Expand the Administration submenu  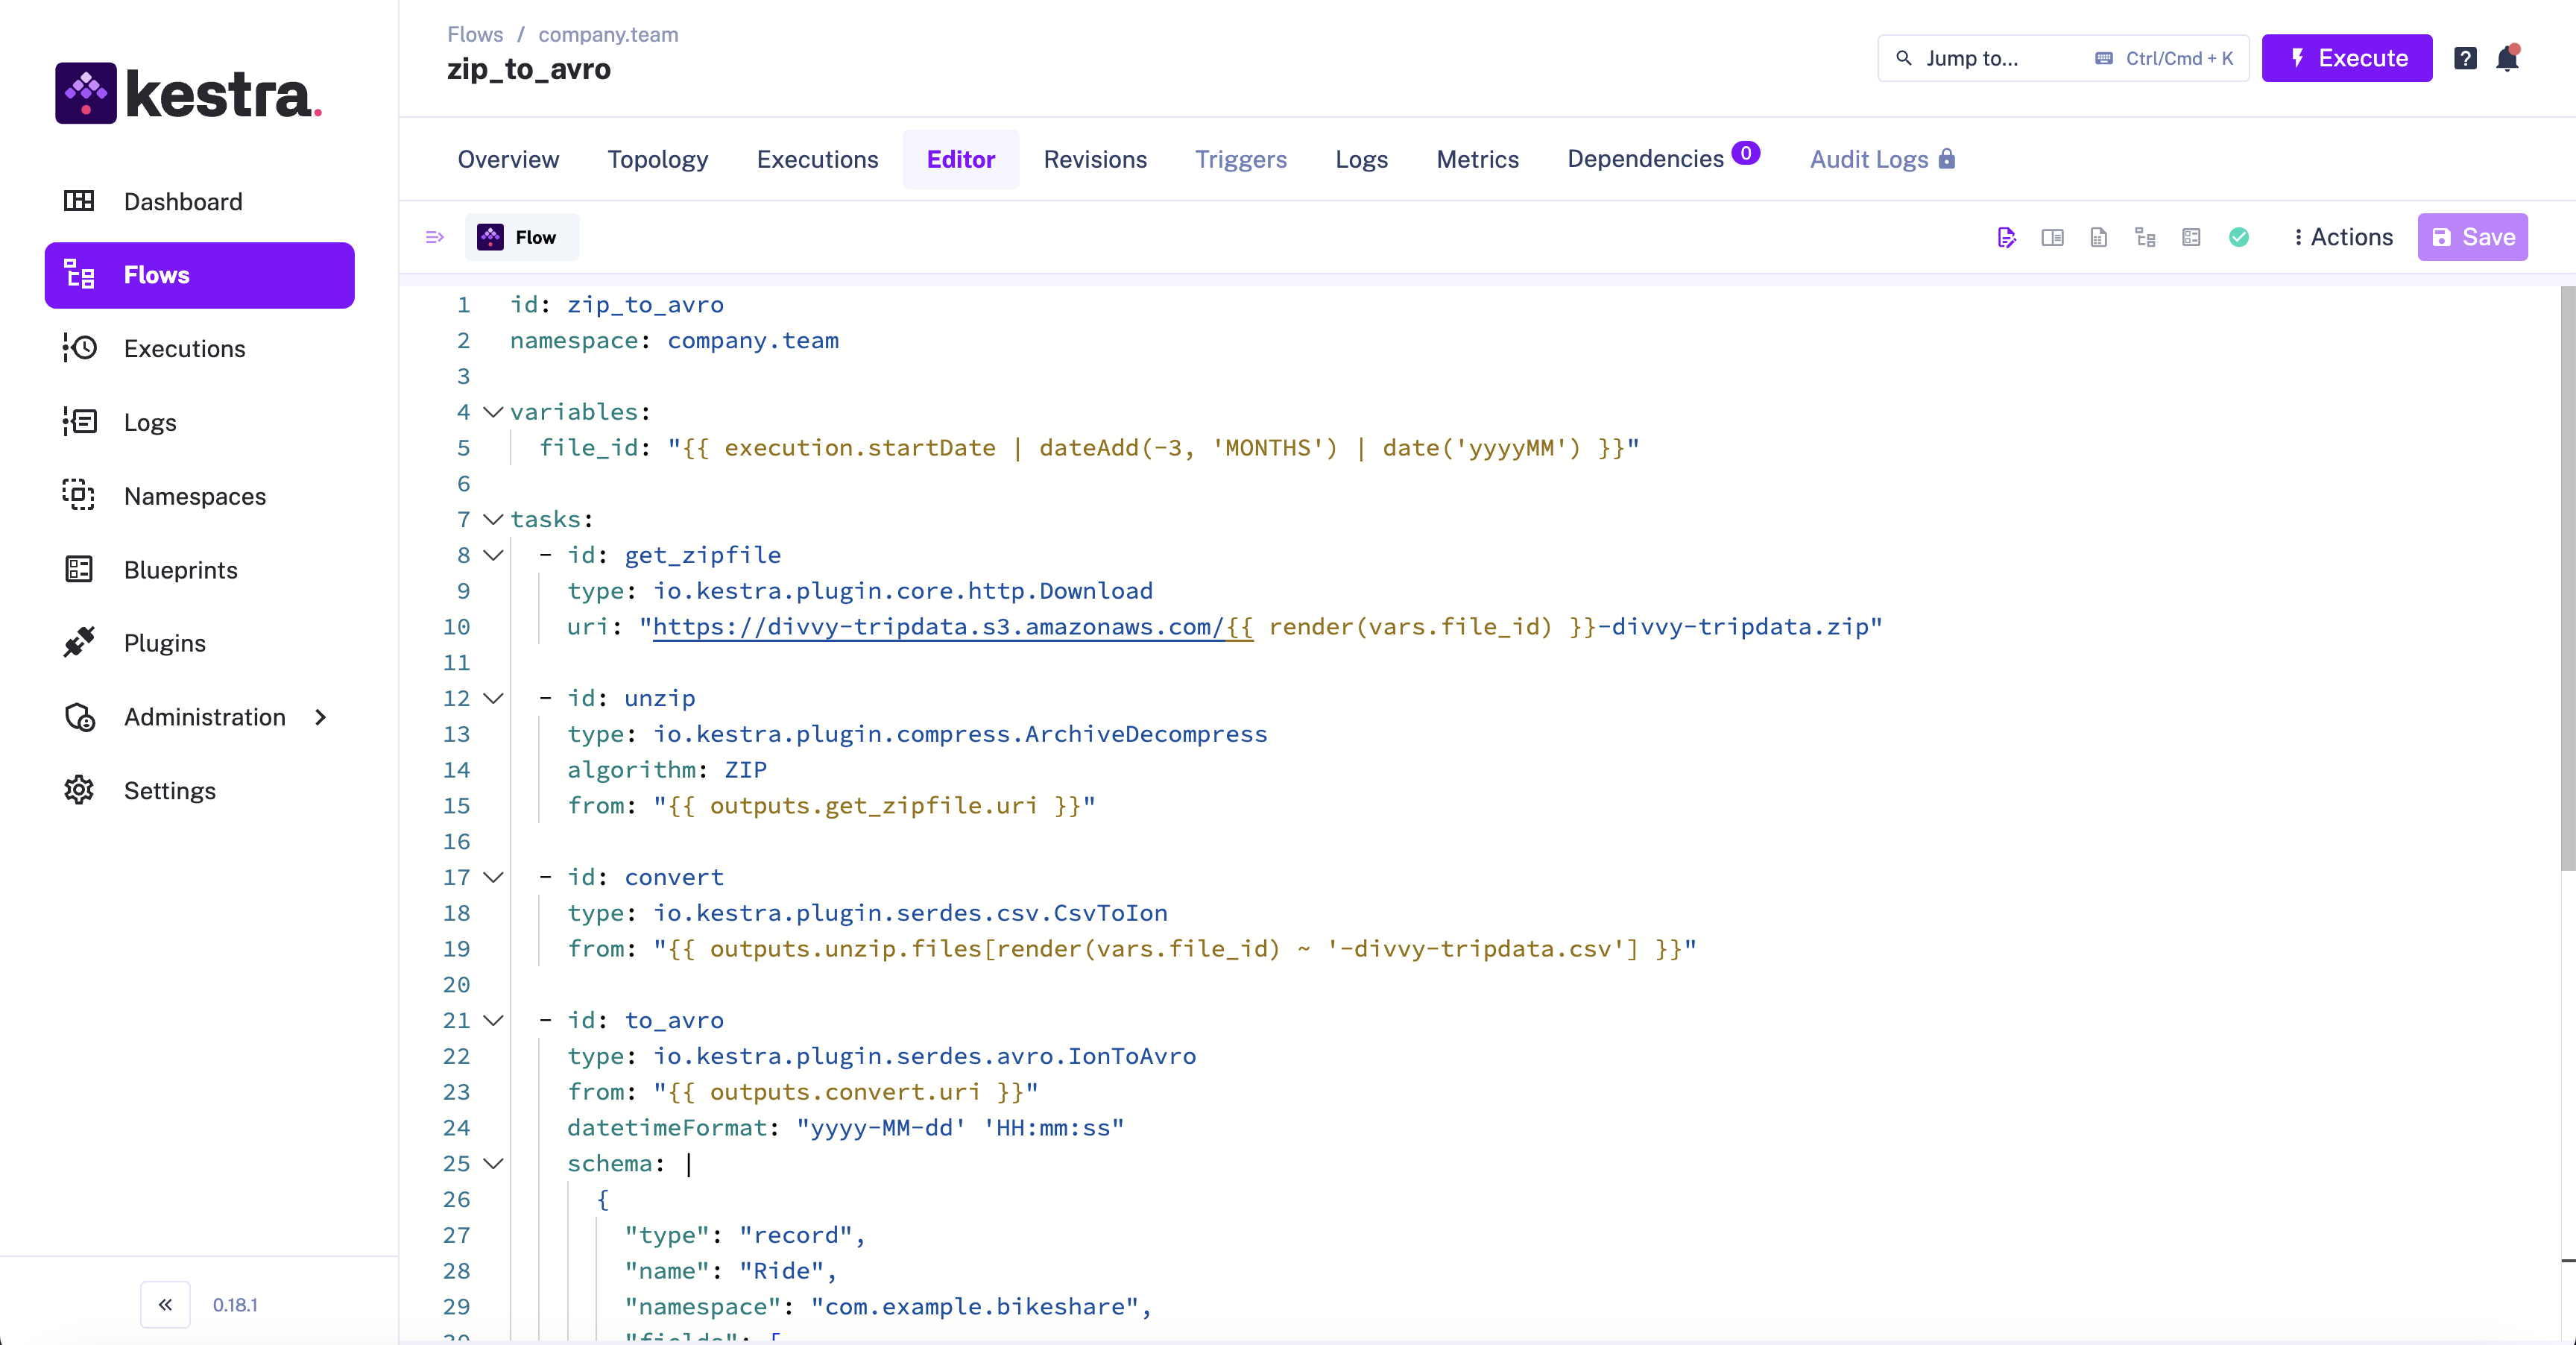pos(321,716)
